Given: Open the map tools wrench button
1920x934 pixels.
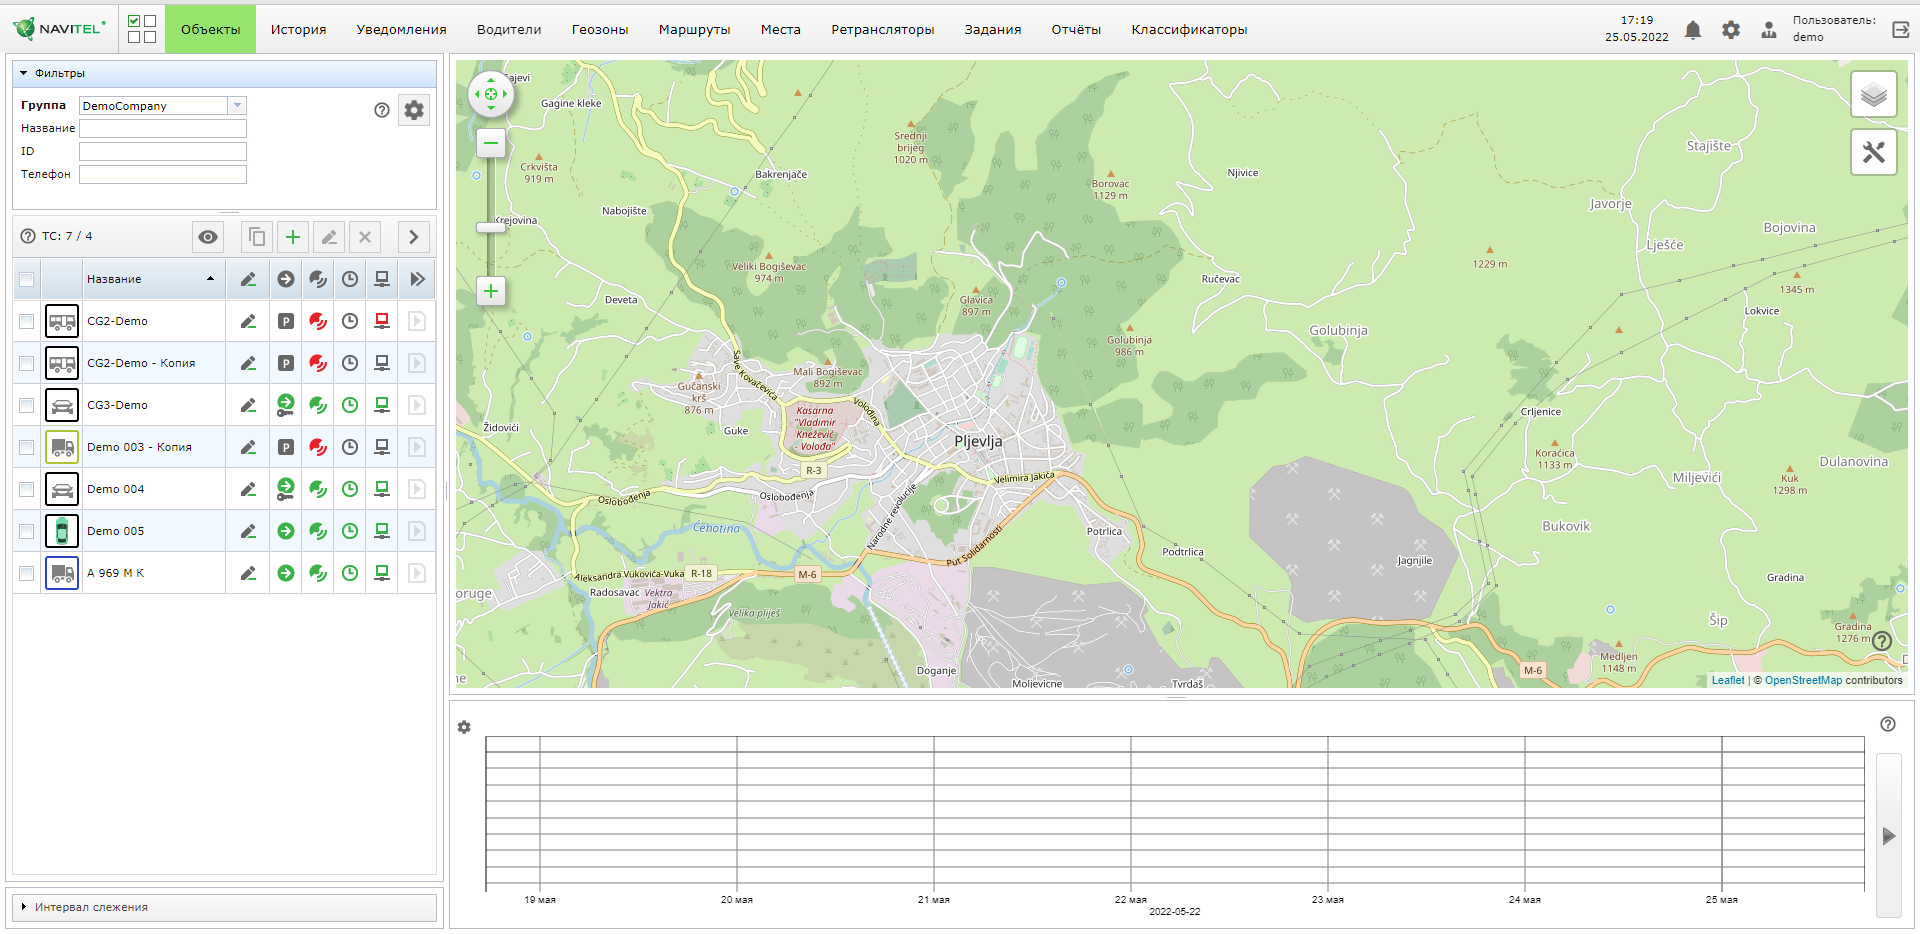Looking at the screenshot, I should [1873, 152].
